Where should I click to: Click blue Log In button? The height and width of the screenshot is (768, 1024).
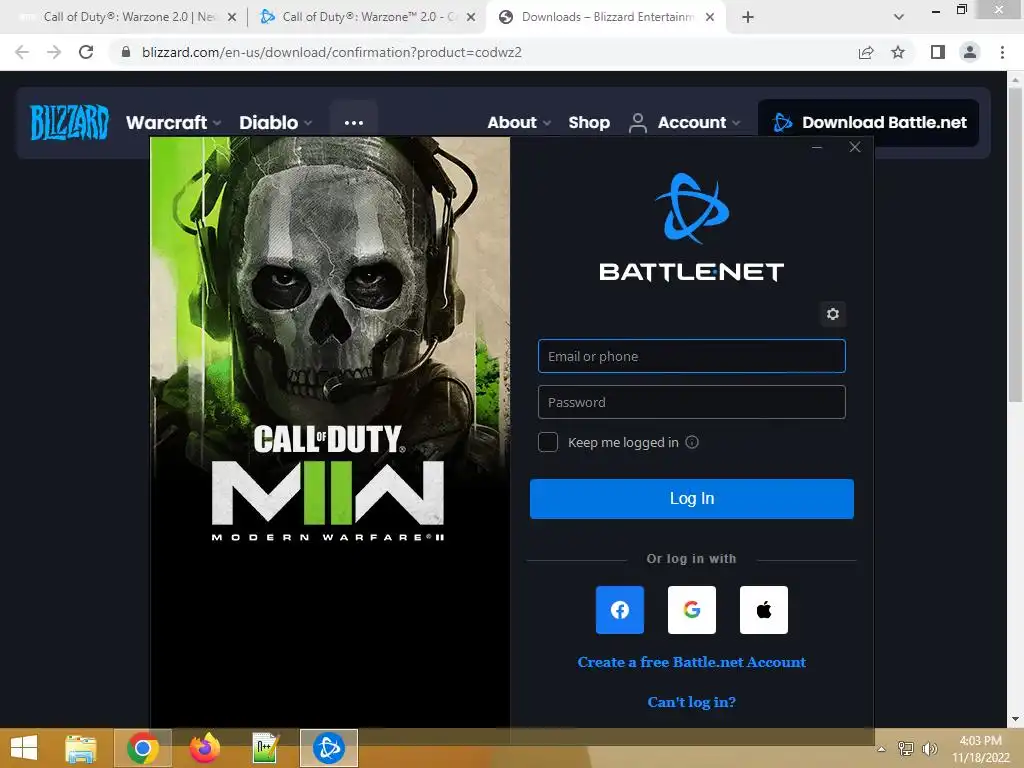coord(692,498)
